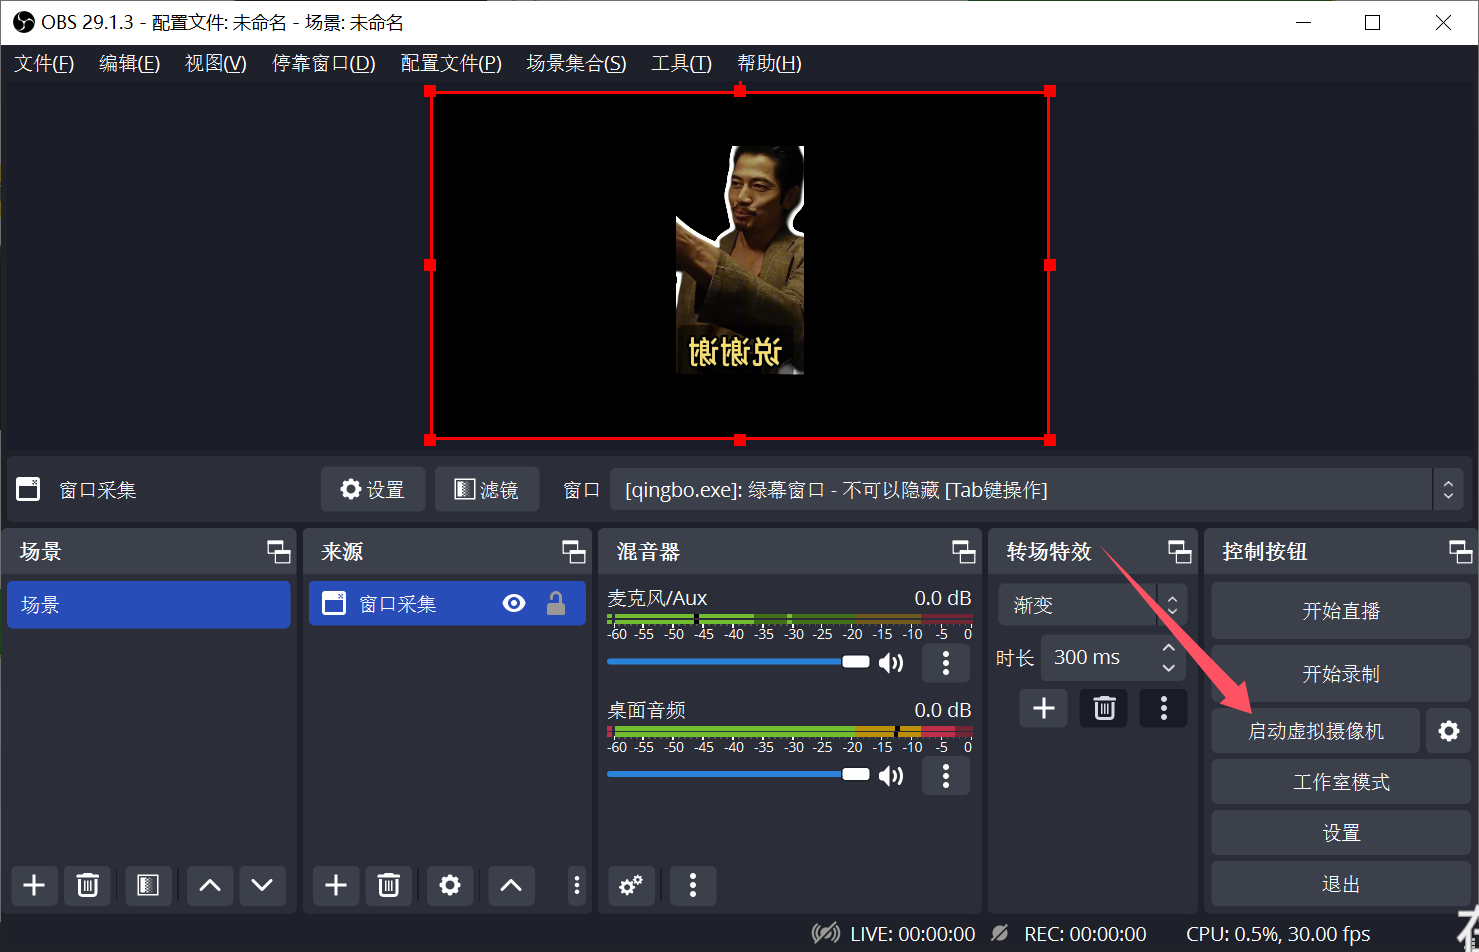
Task: Move scene down with arrow icon
Action: [x=262, y=885]
